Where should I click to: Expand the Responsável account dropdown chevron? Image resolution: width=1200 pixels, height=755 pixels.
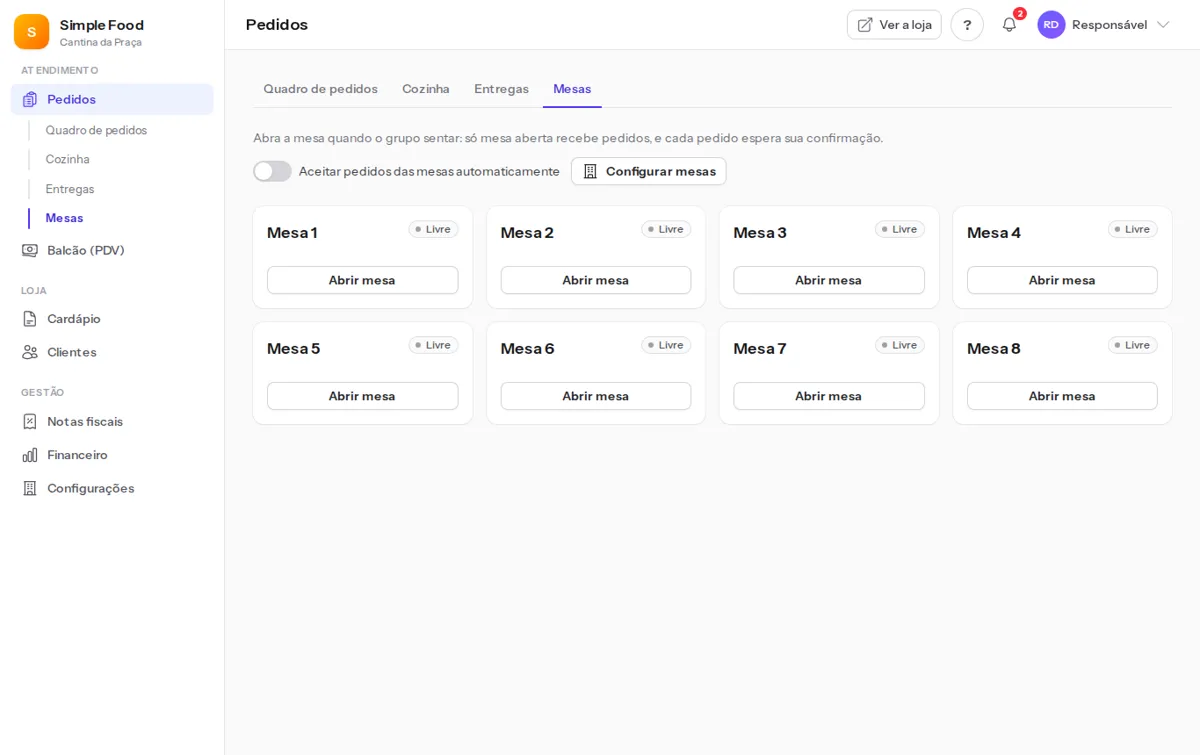tap(1162, 25)
